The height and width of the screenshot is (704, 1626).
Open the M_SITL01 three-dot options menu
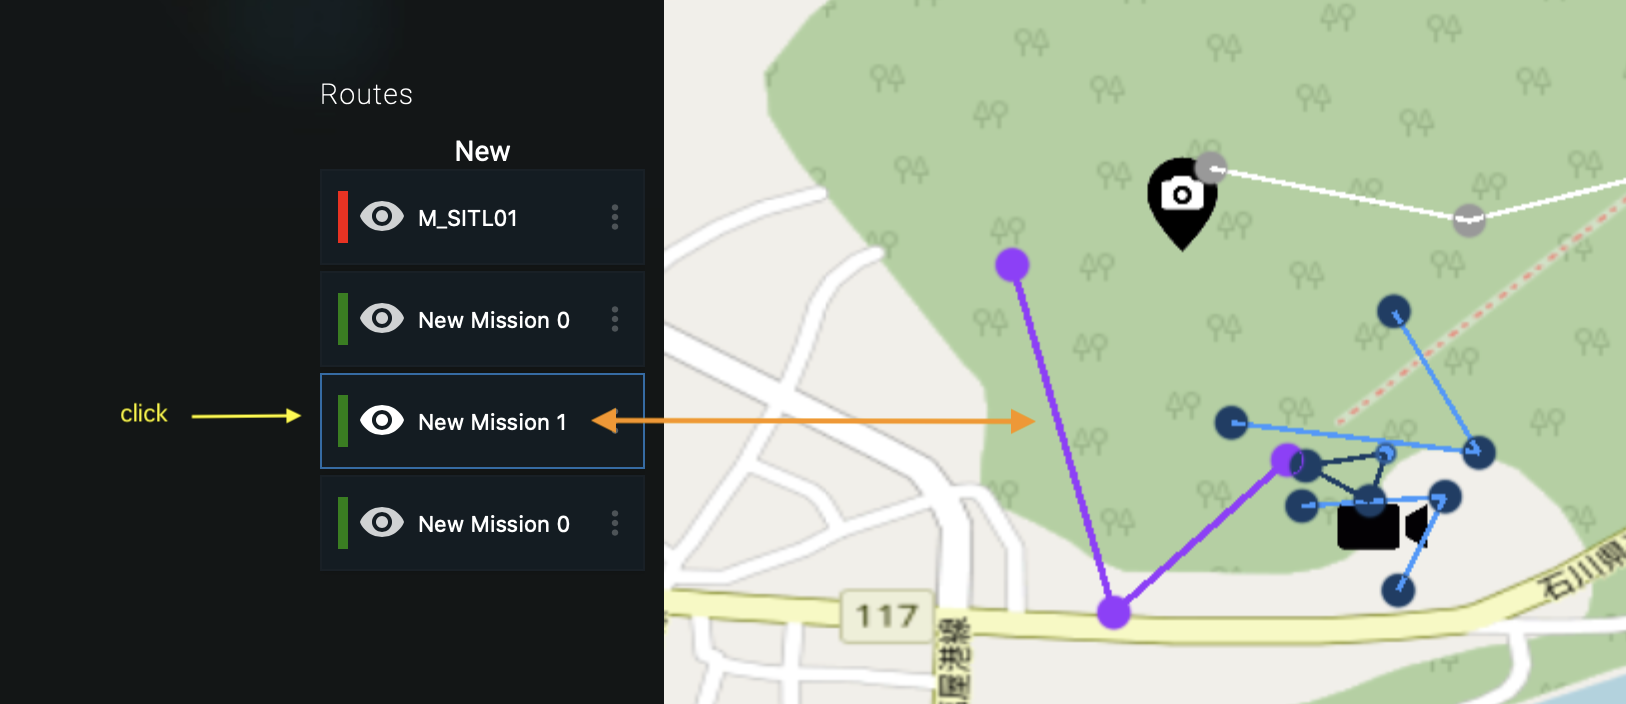point(614,217)
